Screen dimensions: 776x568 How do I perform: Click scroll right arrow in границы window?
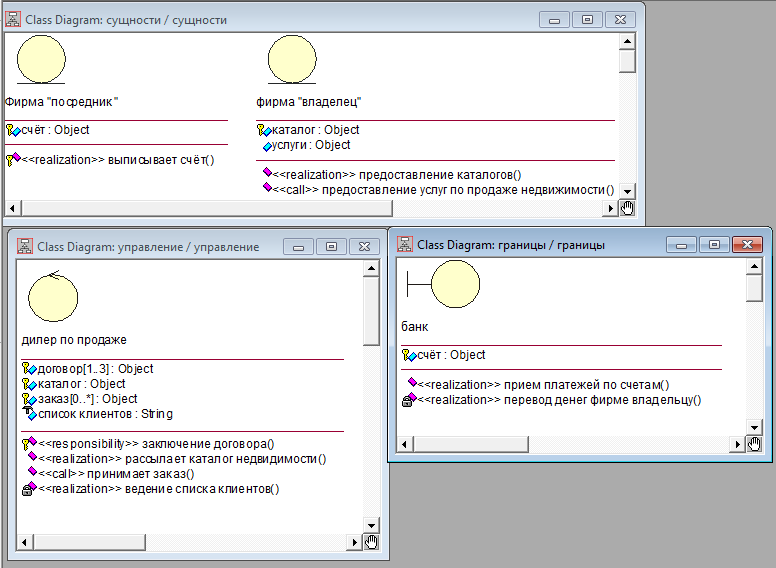point(737,444)
